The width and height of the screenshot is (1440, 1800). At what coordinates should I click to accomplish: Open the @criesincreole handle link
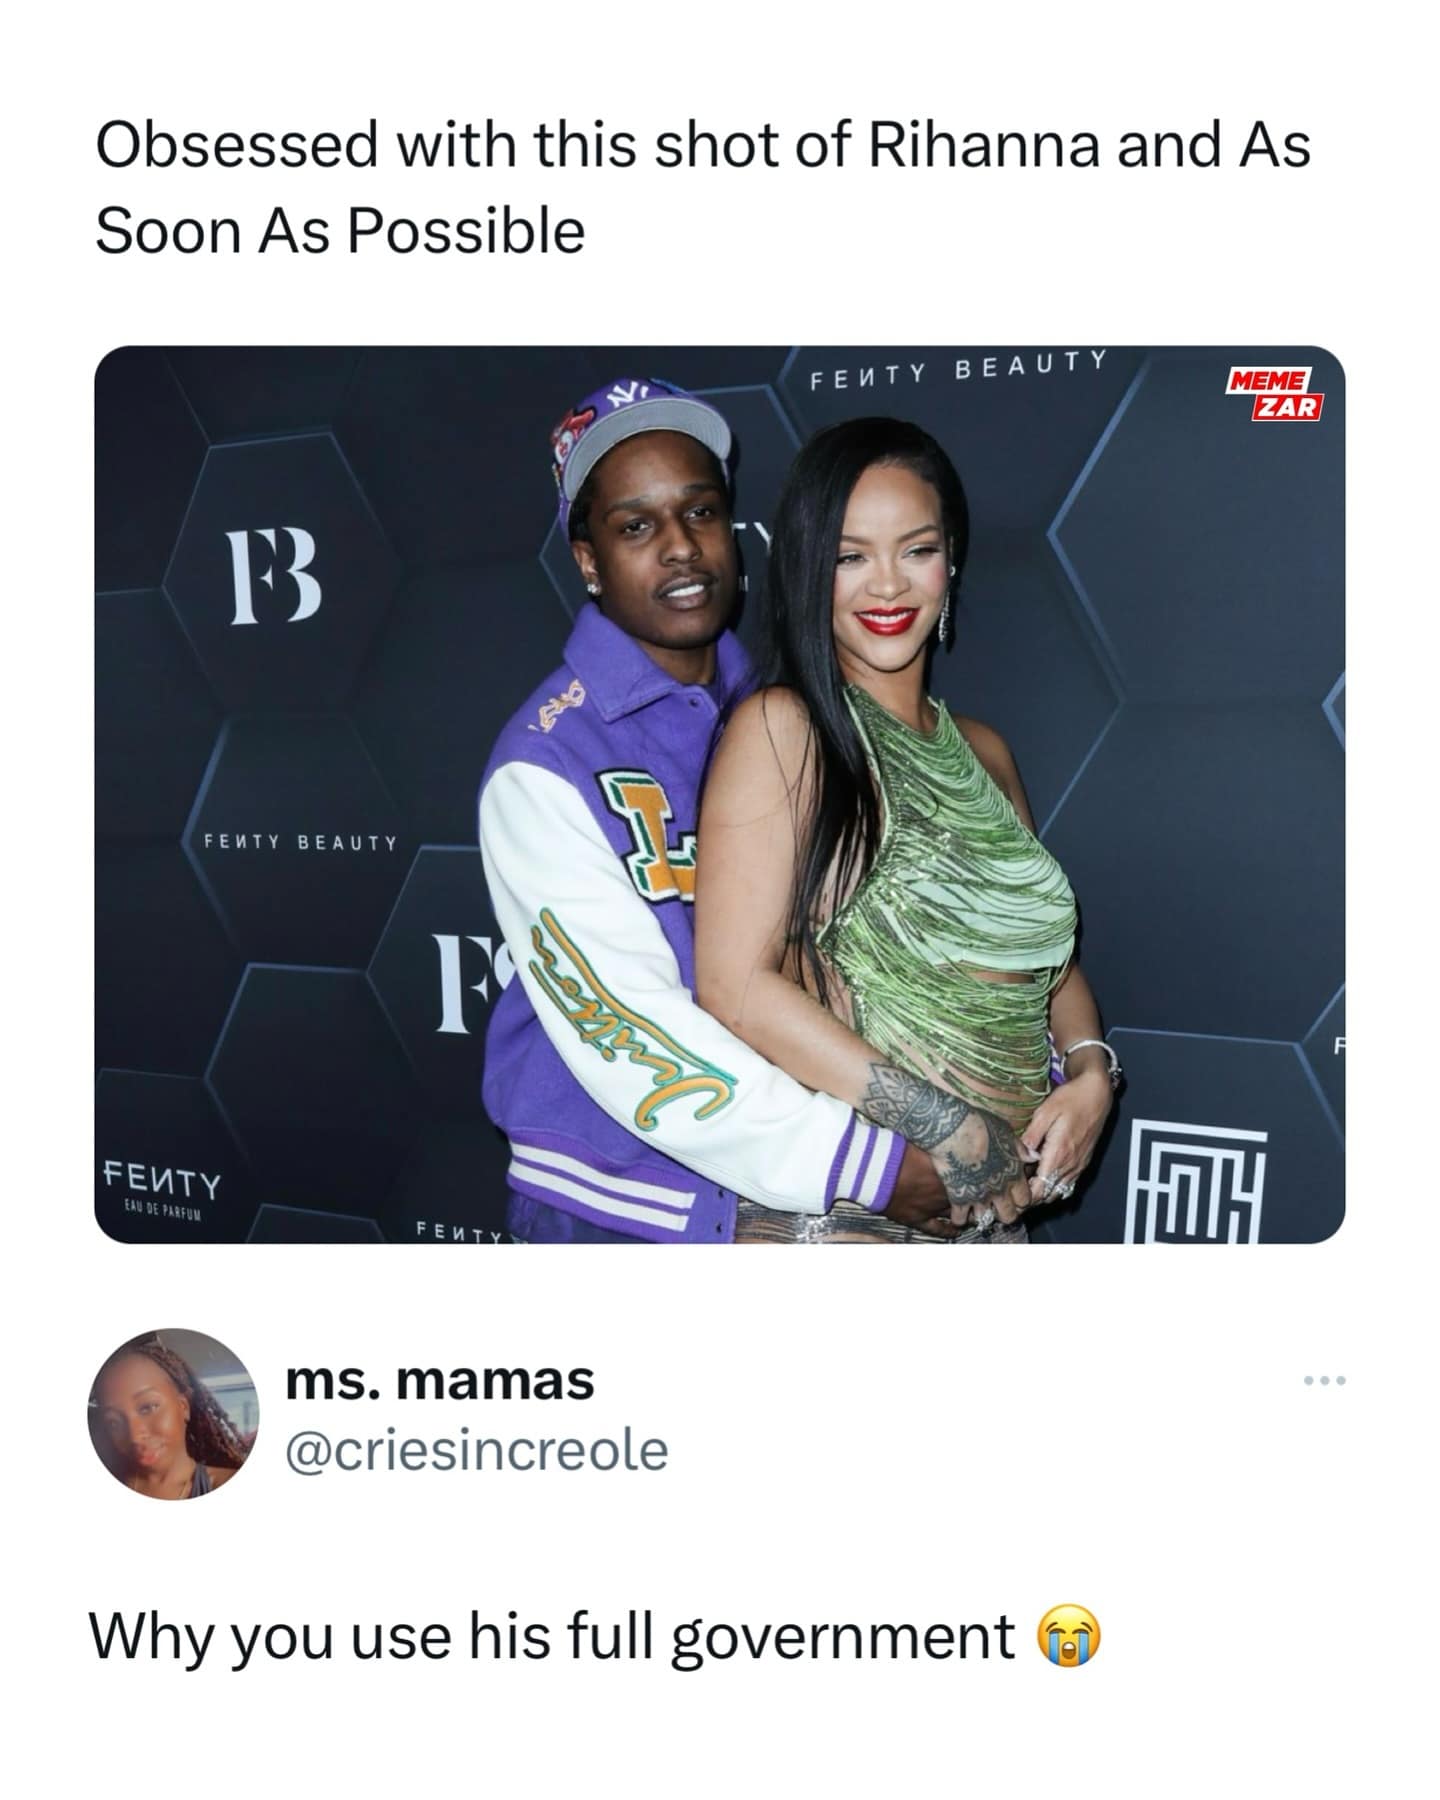[477, 1450]
